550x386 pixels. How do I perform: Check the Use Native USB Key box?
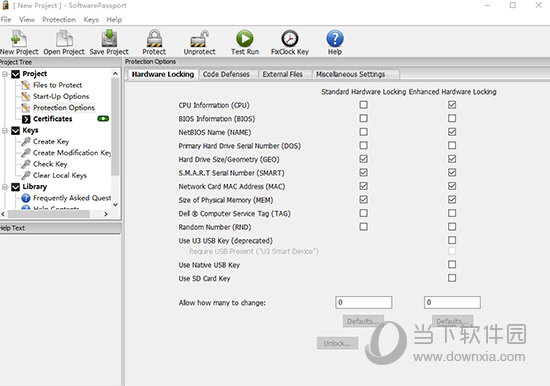pos(452,264)
